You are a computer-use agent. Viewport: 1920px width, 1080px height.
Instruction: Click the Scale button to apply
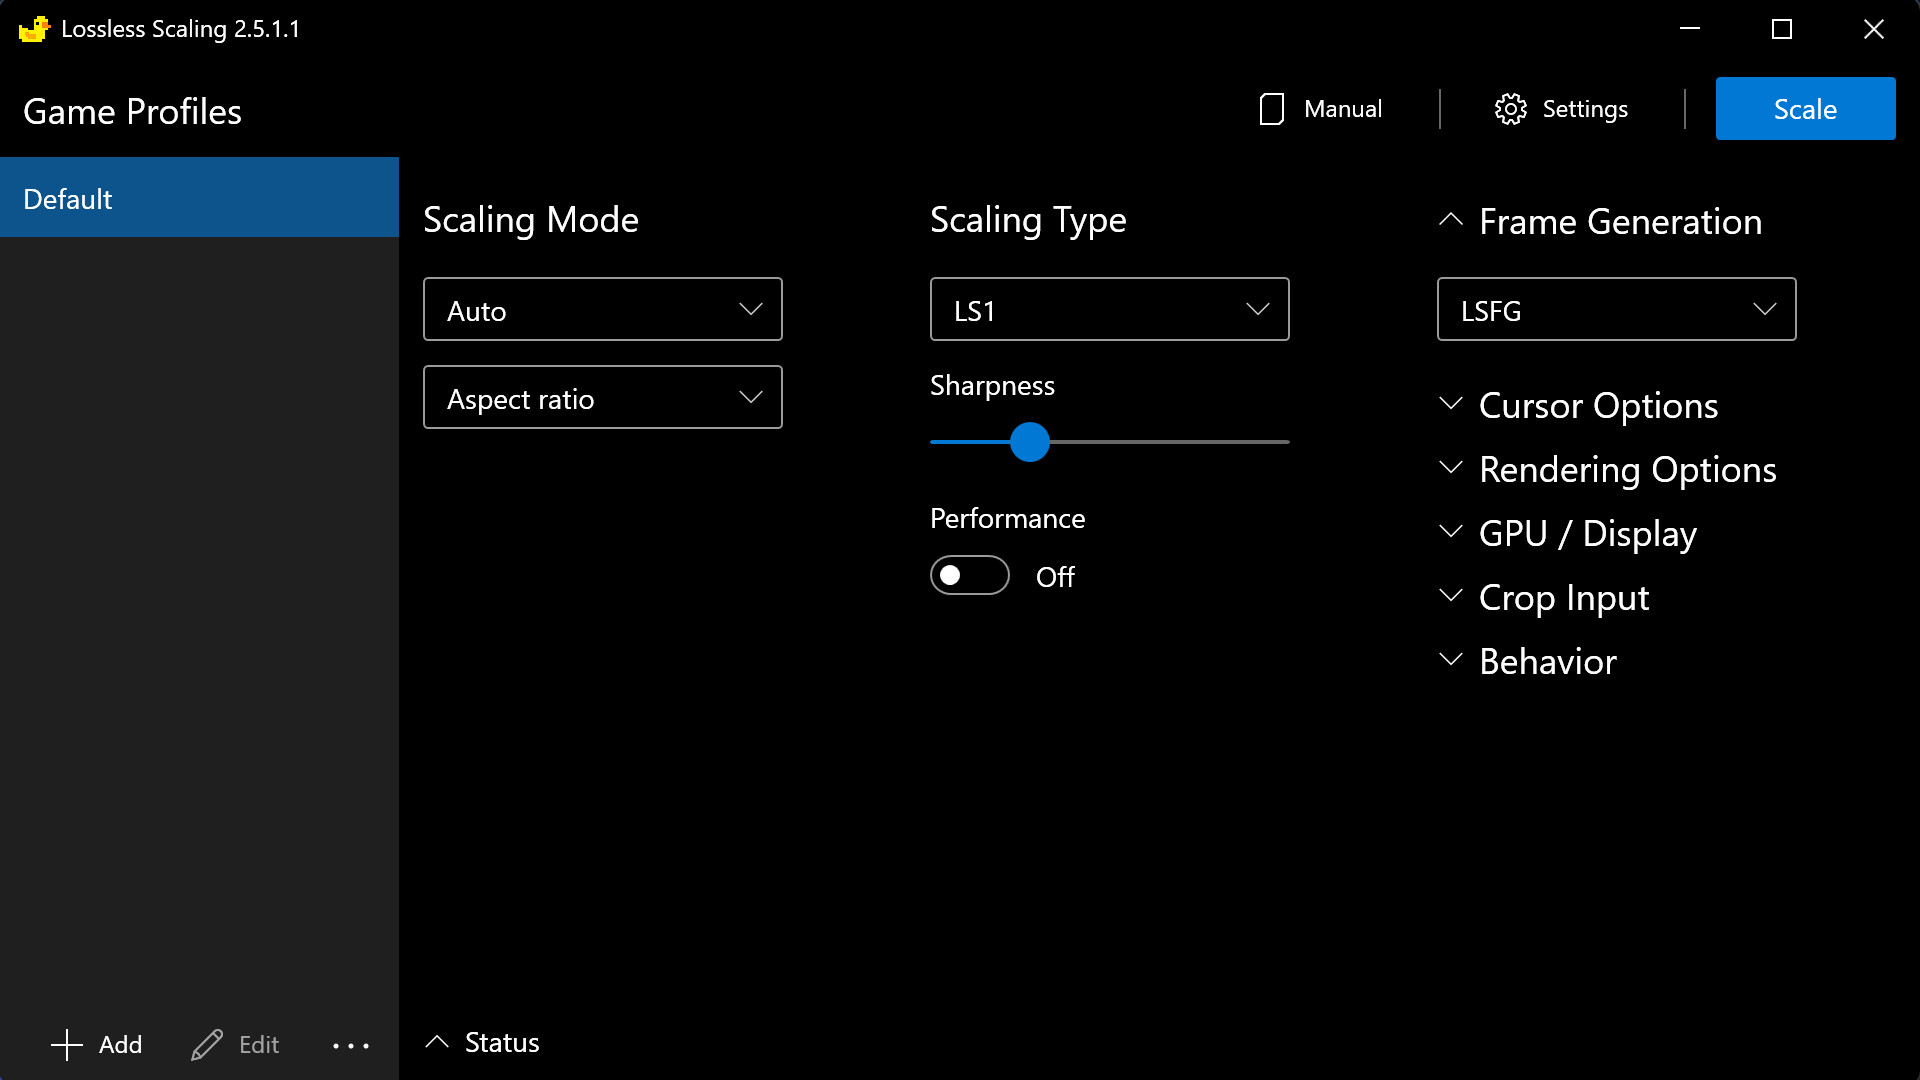pos(1805,108)
